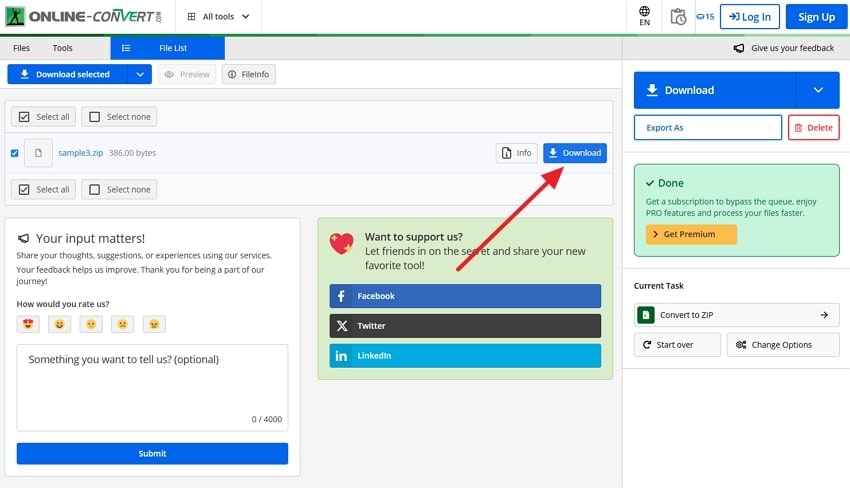Click the Log In button
This screenshot has height=488, width=850.
coord(750,17)
